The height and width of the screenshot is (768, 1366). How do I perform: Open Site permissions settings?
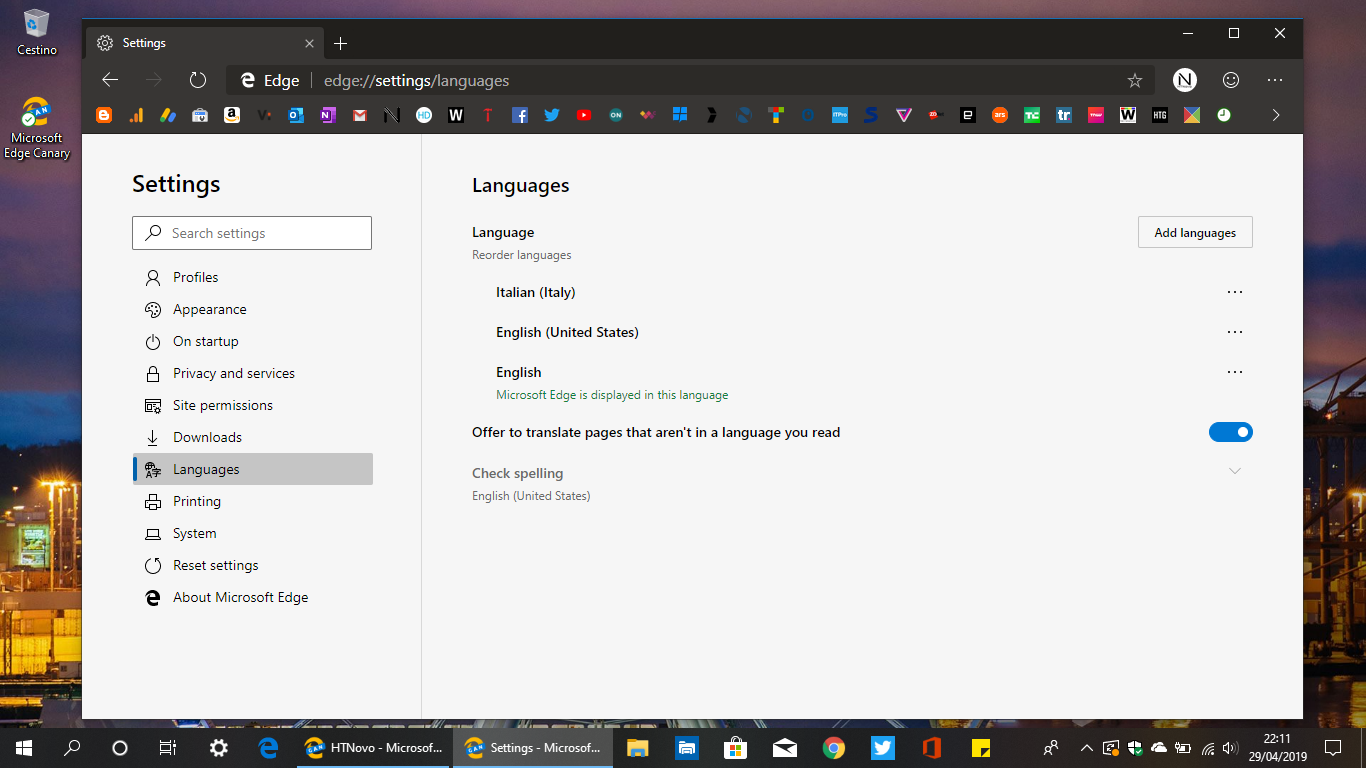(252, 405)
